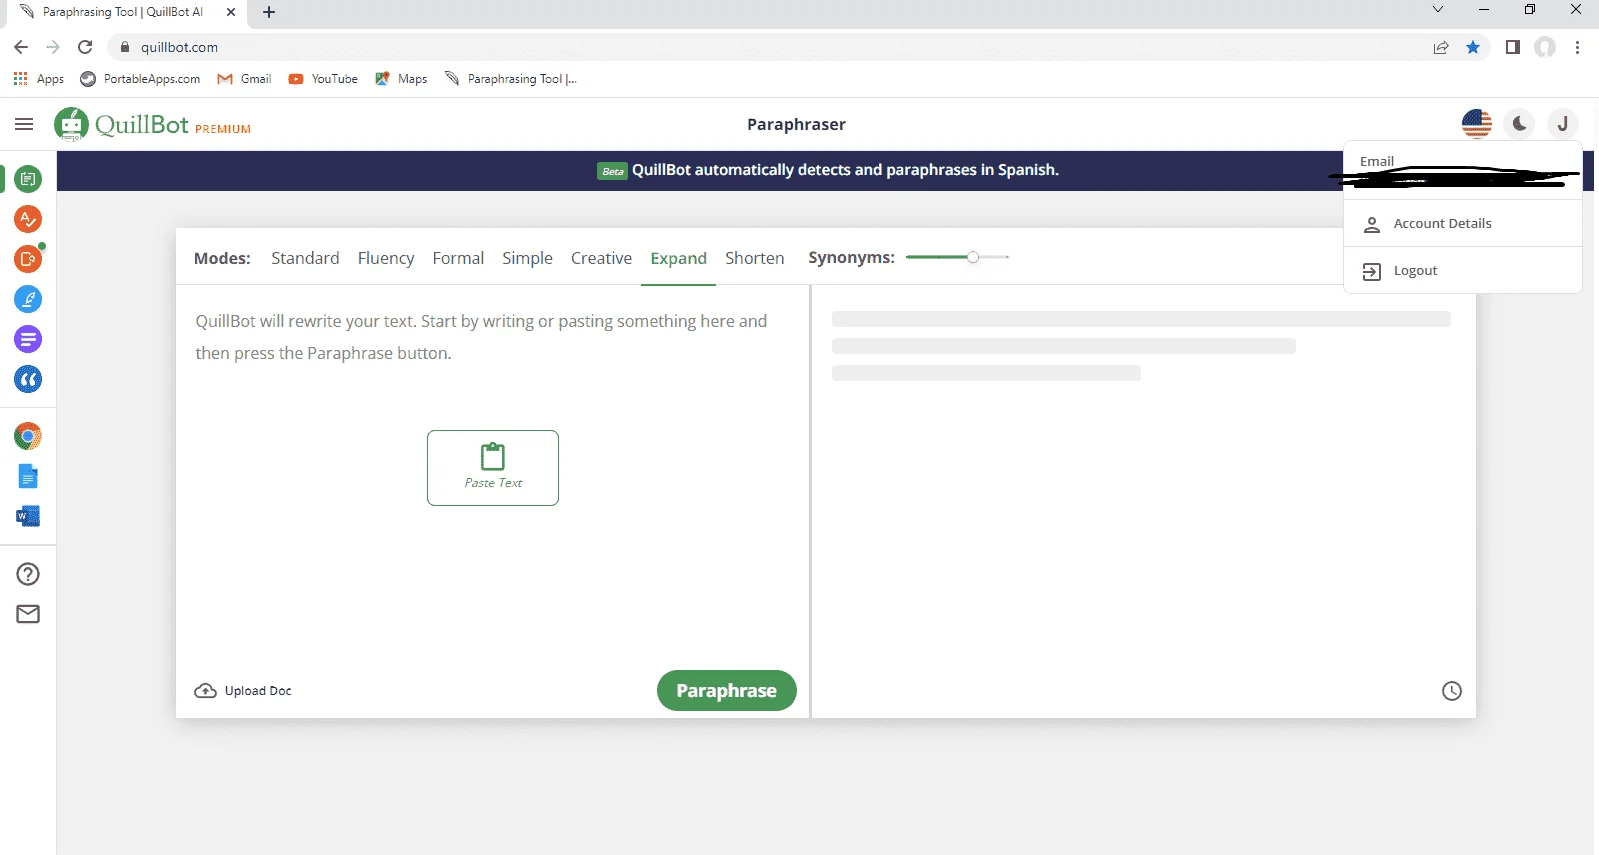View site information via the lock icon

coord(125,47)
